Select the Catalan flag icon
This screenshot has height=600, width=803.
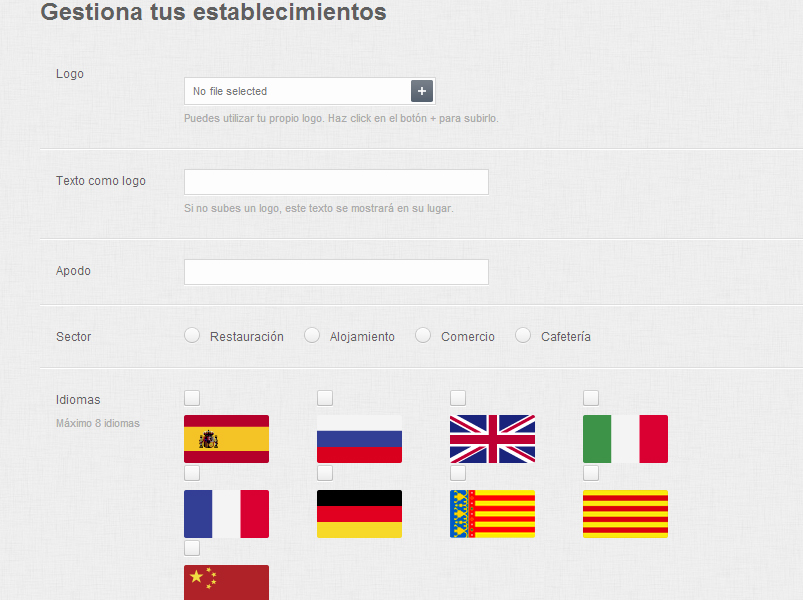point(625,513)
